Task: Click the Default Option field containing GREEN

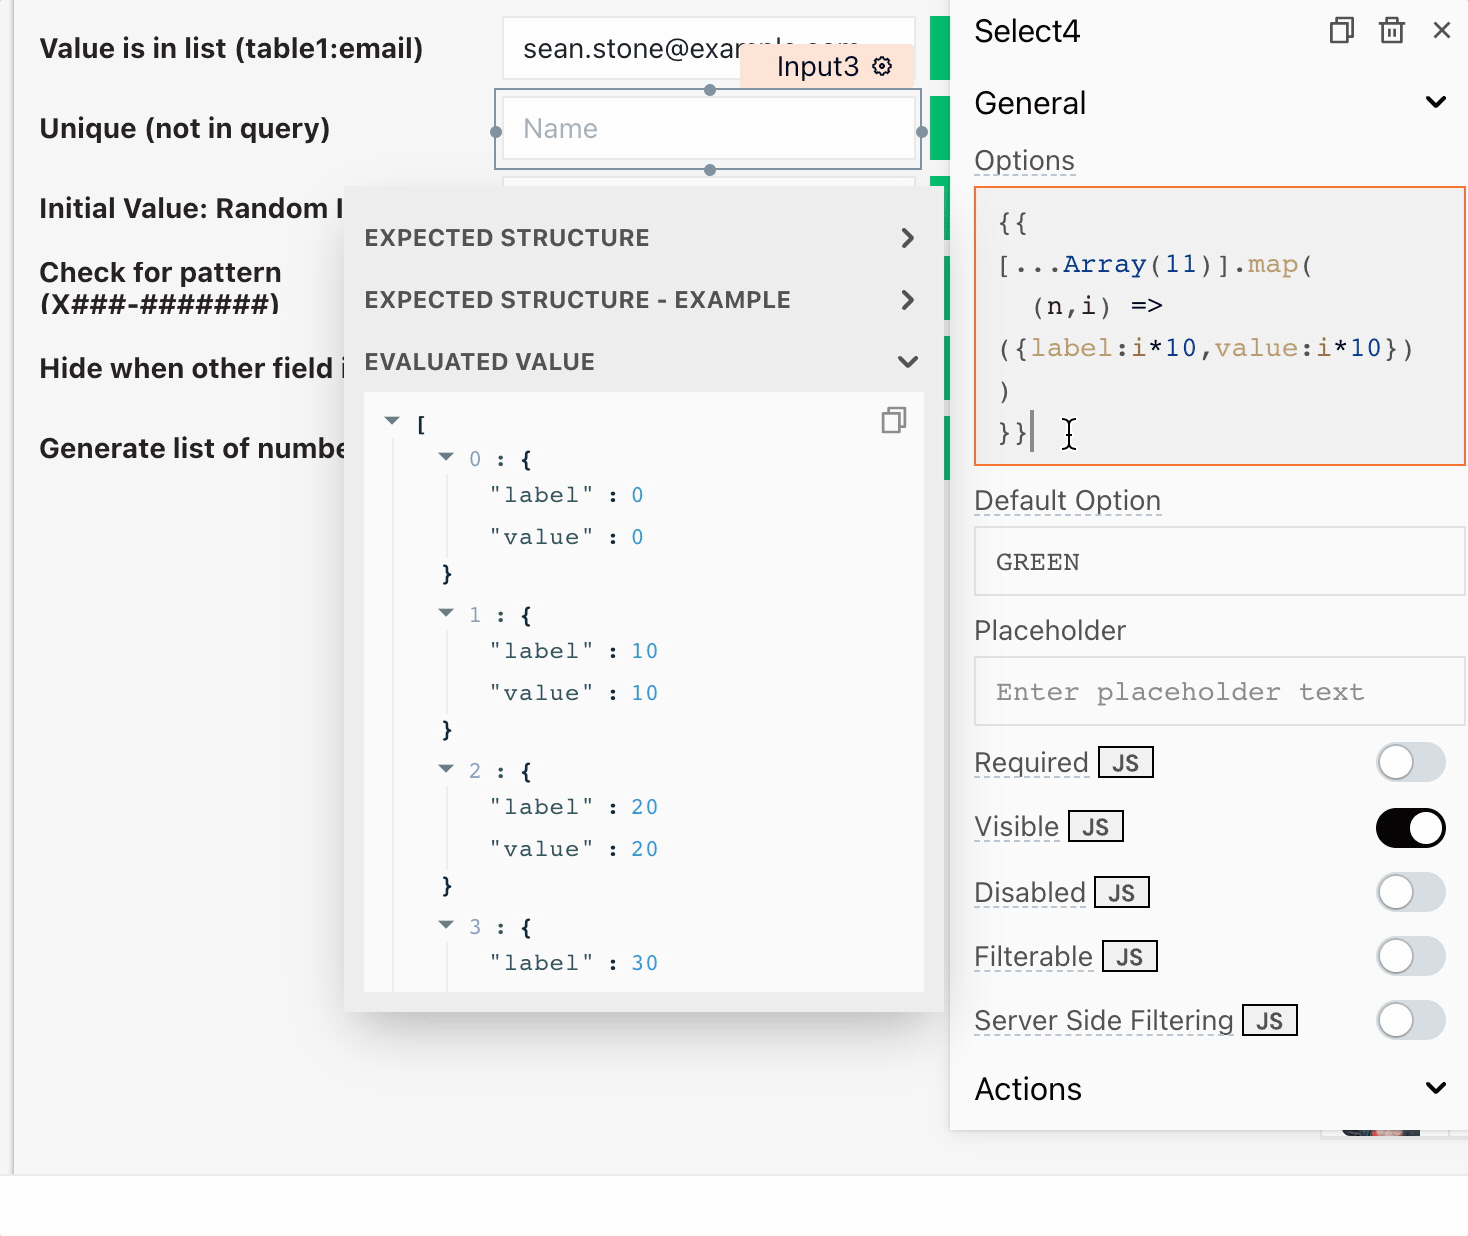Action: point(1218,562)
